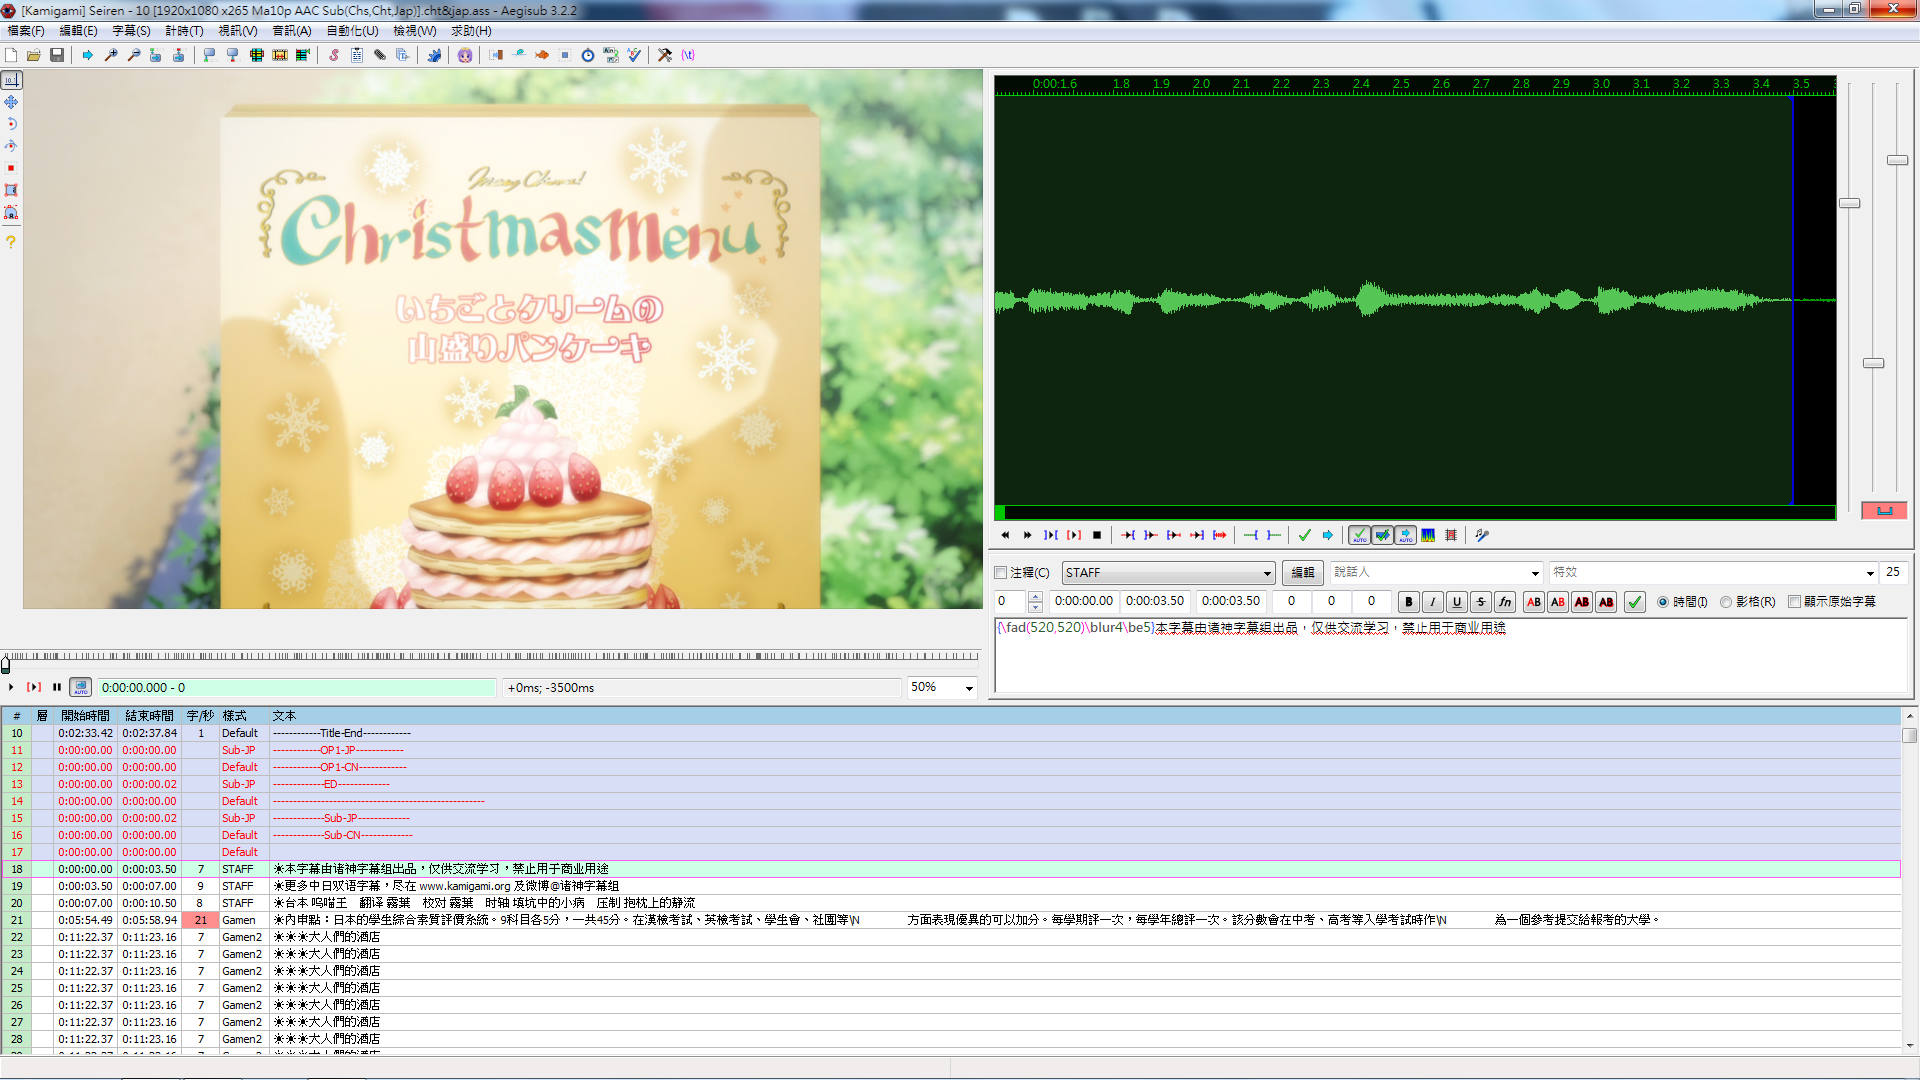
Task: Open the 特效 effect dropdown
Action: [1869, 573]
